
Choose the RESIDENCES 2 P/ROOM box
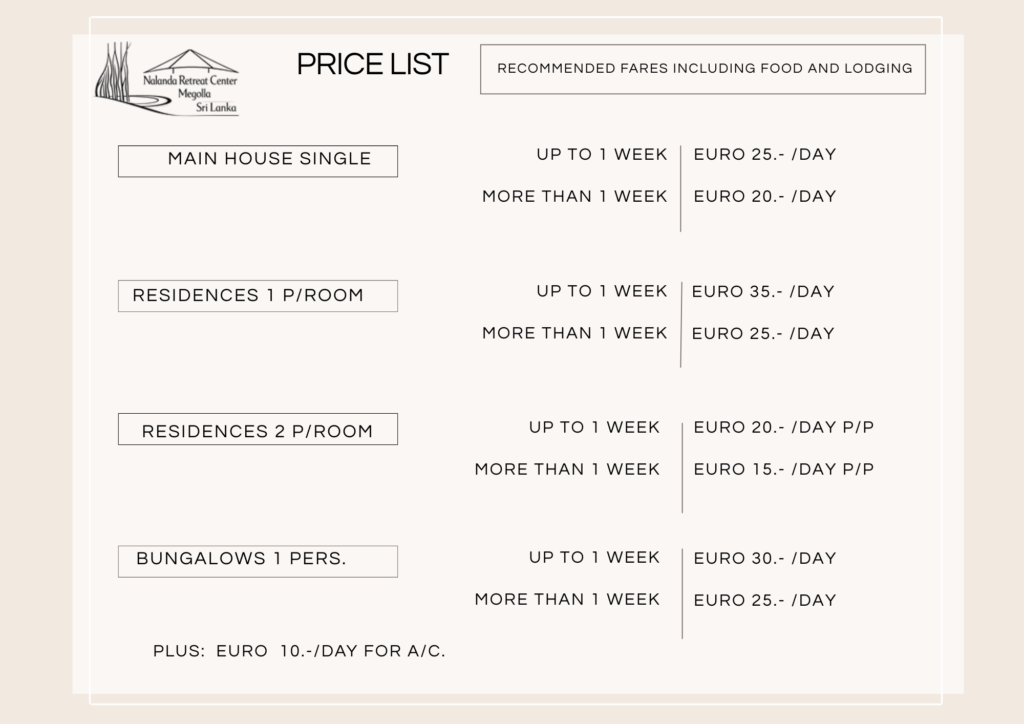(x=258, y=430)
